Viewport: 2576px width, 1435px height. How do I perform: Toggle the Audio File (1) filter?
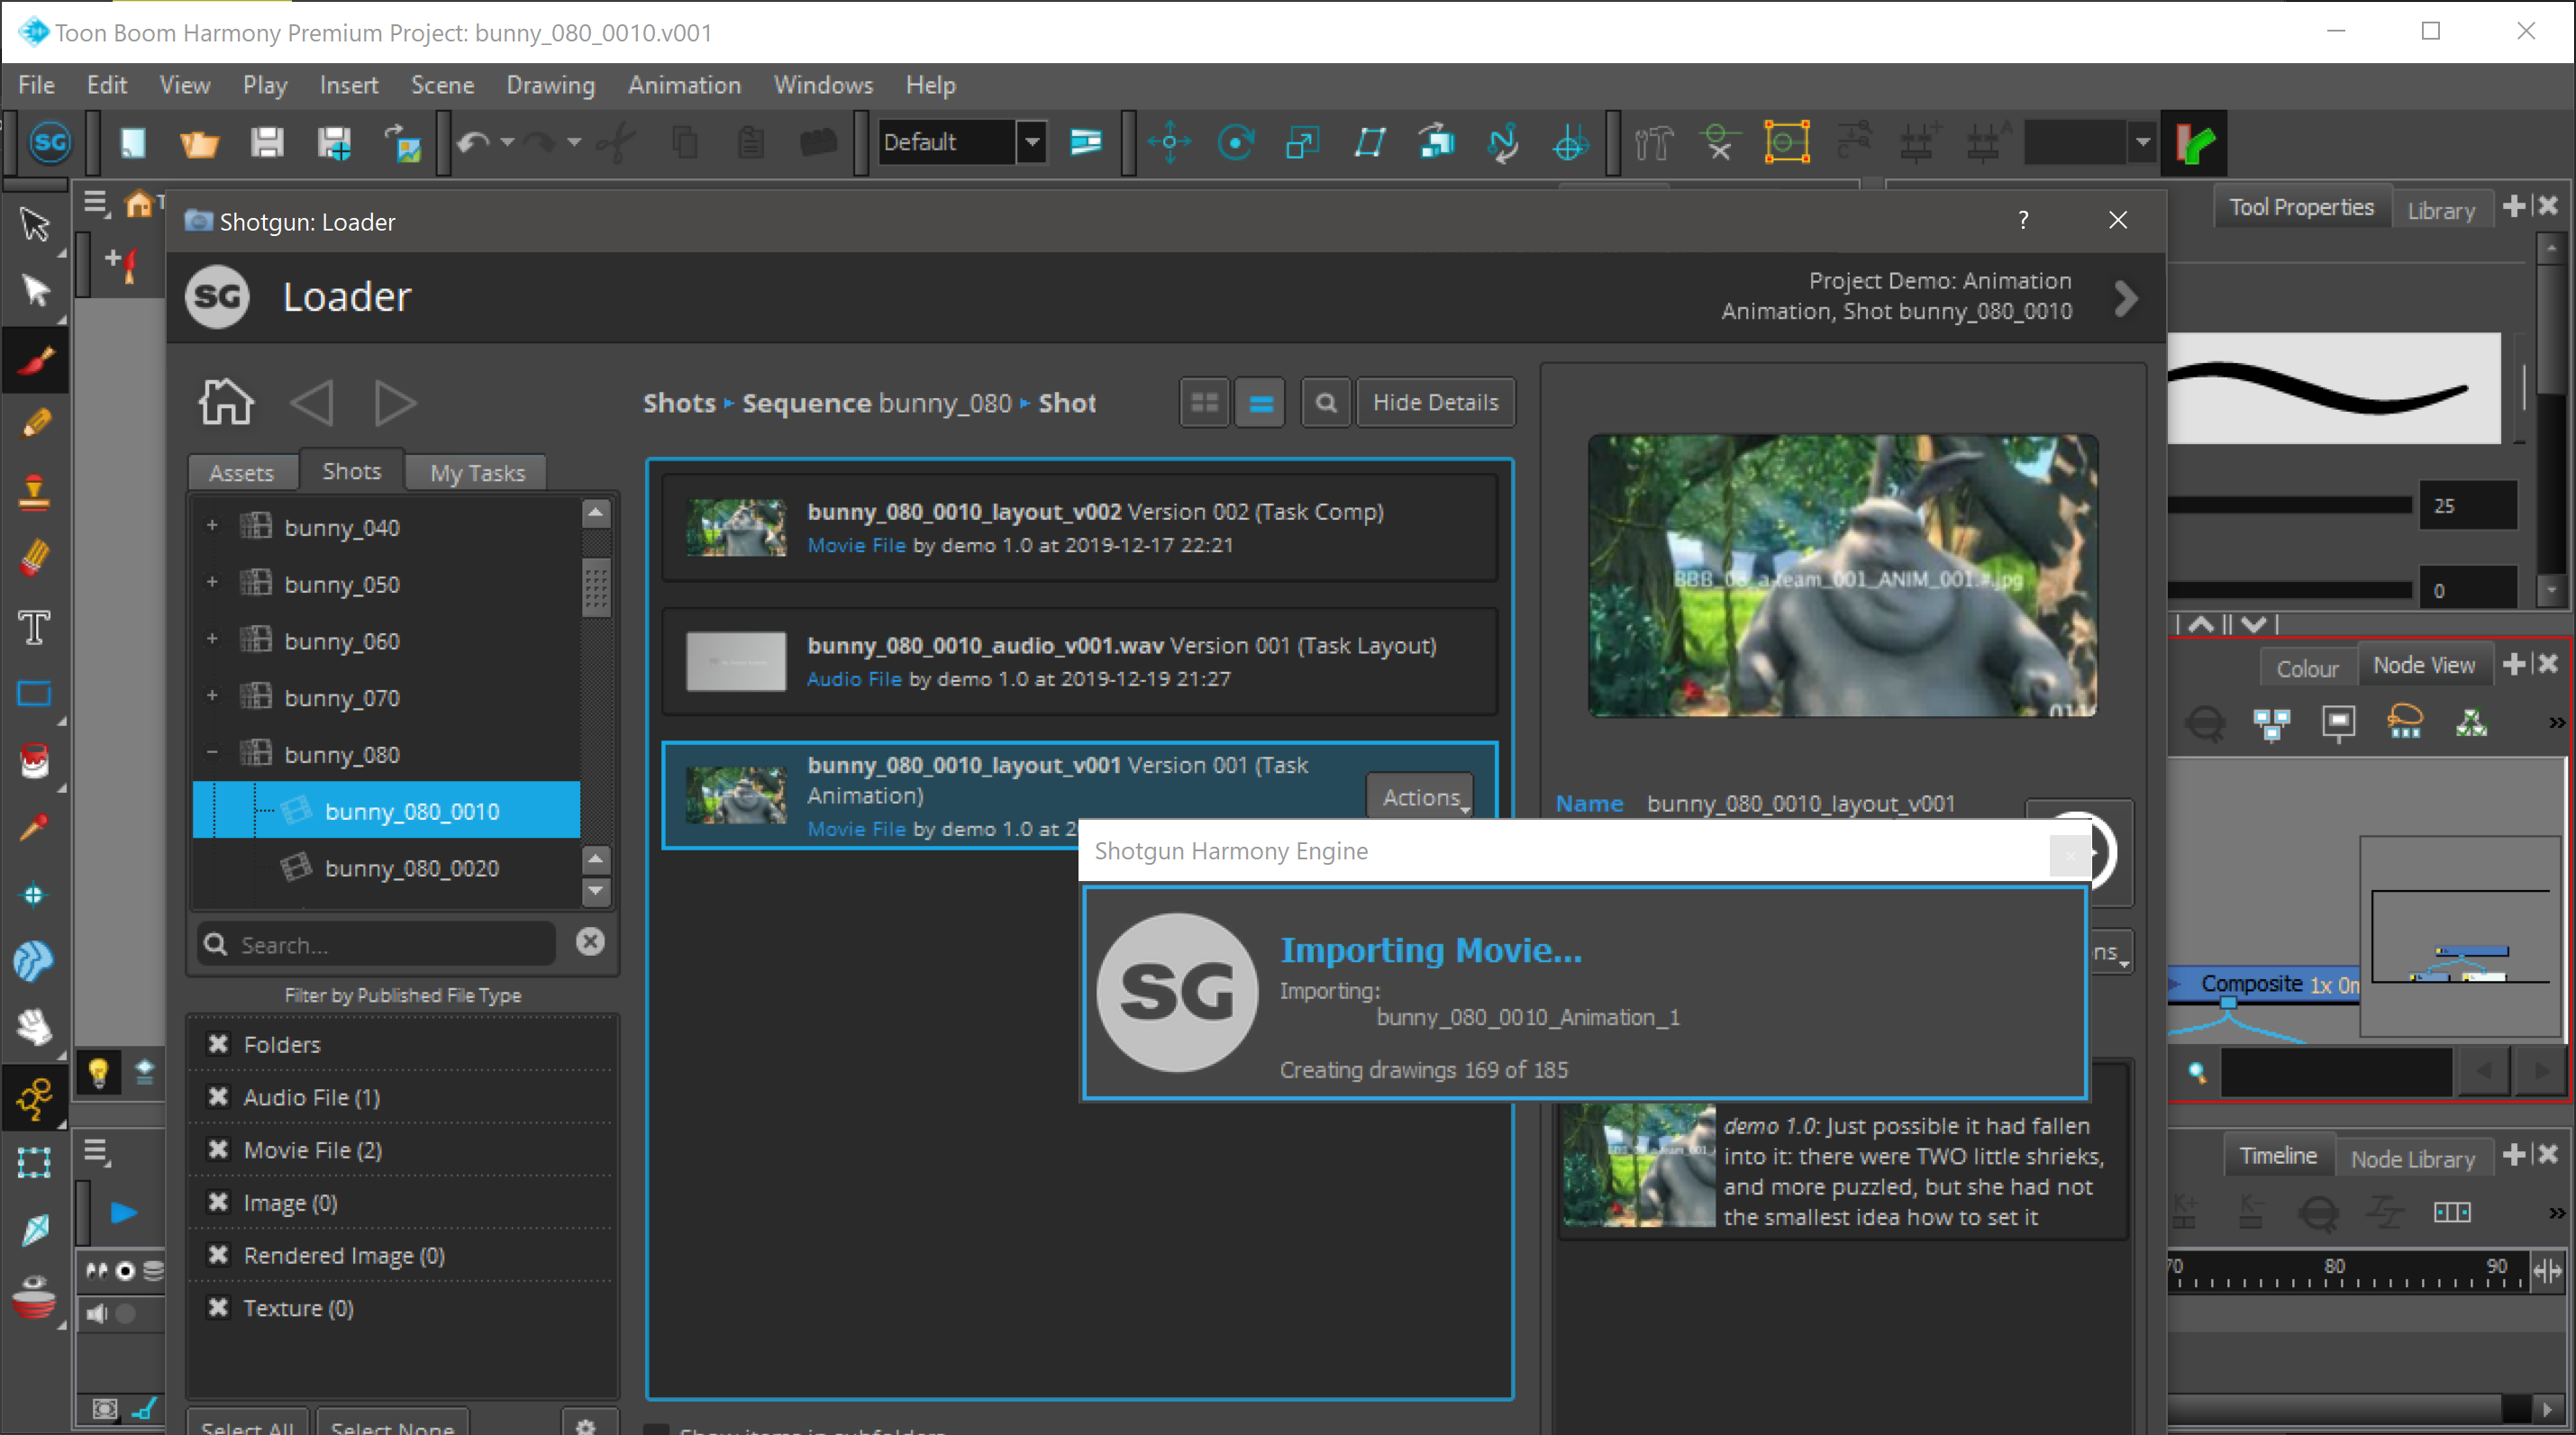[x=218, y=1097]
